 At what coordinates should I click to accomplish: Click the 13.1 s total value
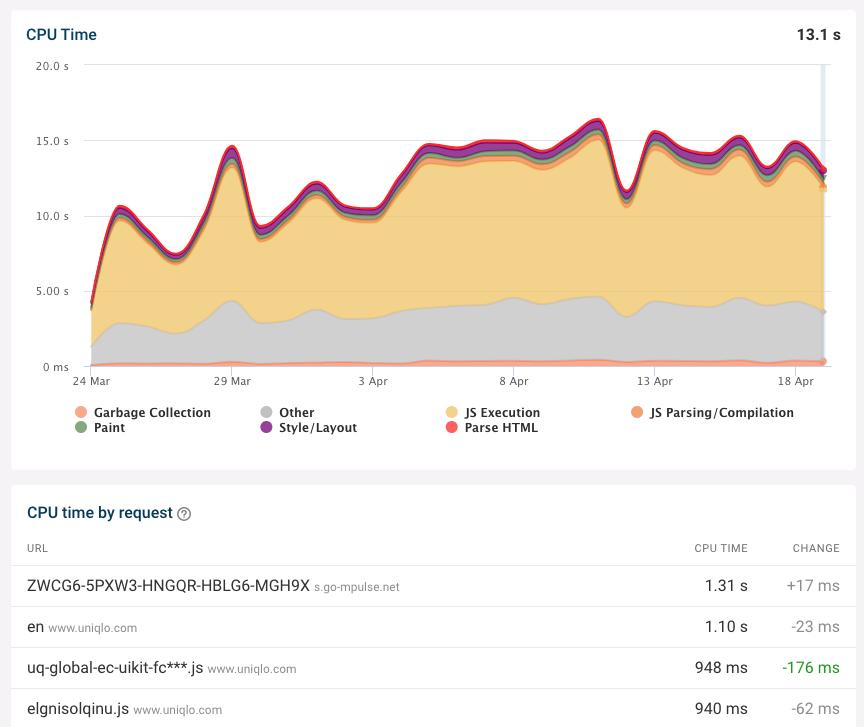pos(818,35)
